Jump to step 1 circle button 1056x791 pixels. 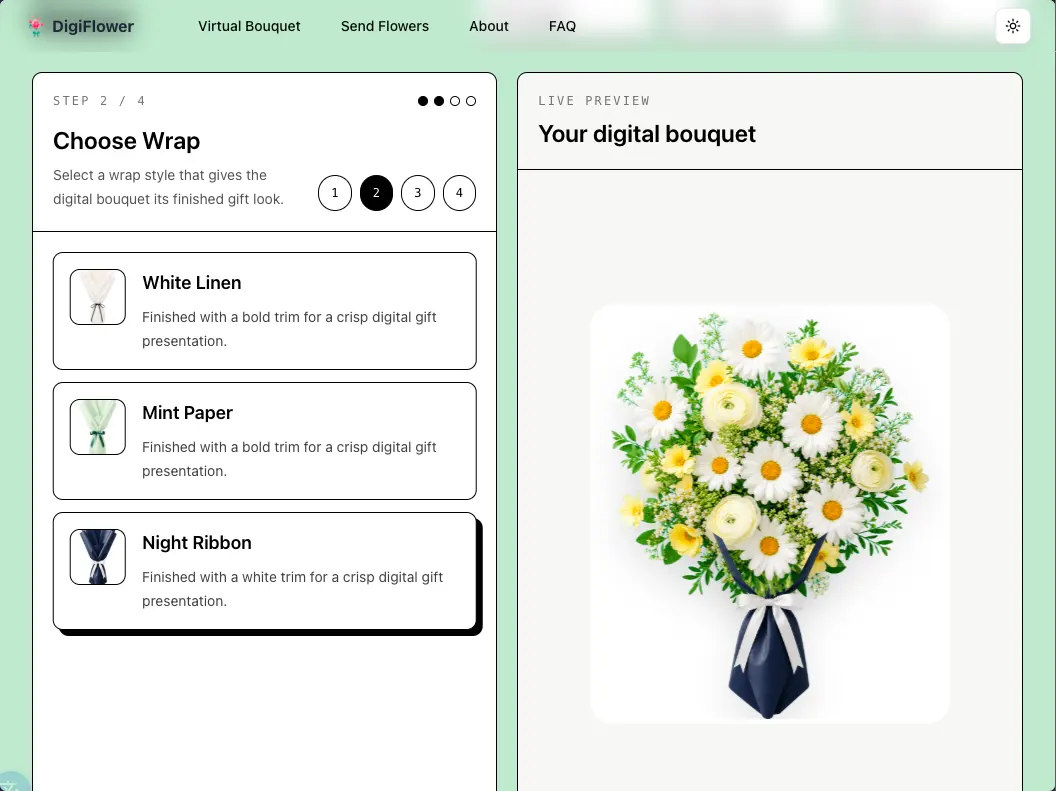(x=335, y=193)
